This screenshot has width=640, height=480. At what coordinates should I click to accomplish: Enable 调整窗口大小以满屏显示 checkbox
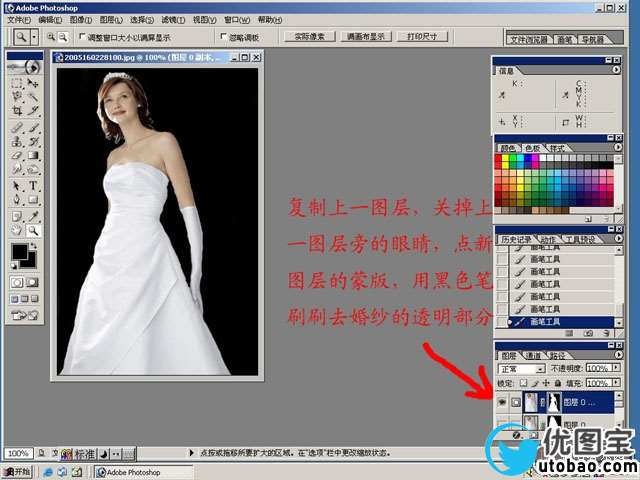coord(82,37)
